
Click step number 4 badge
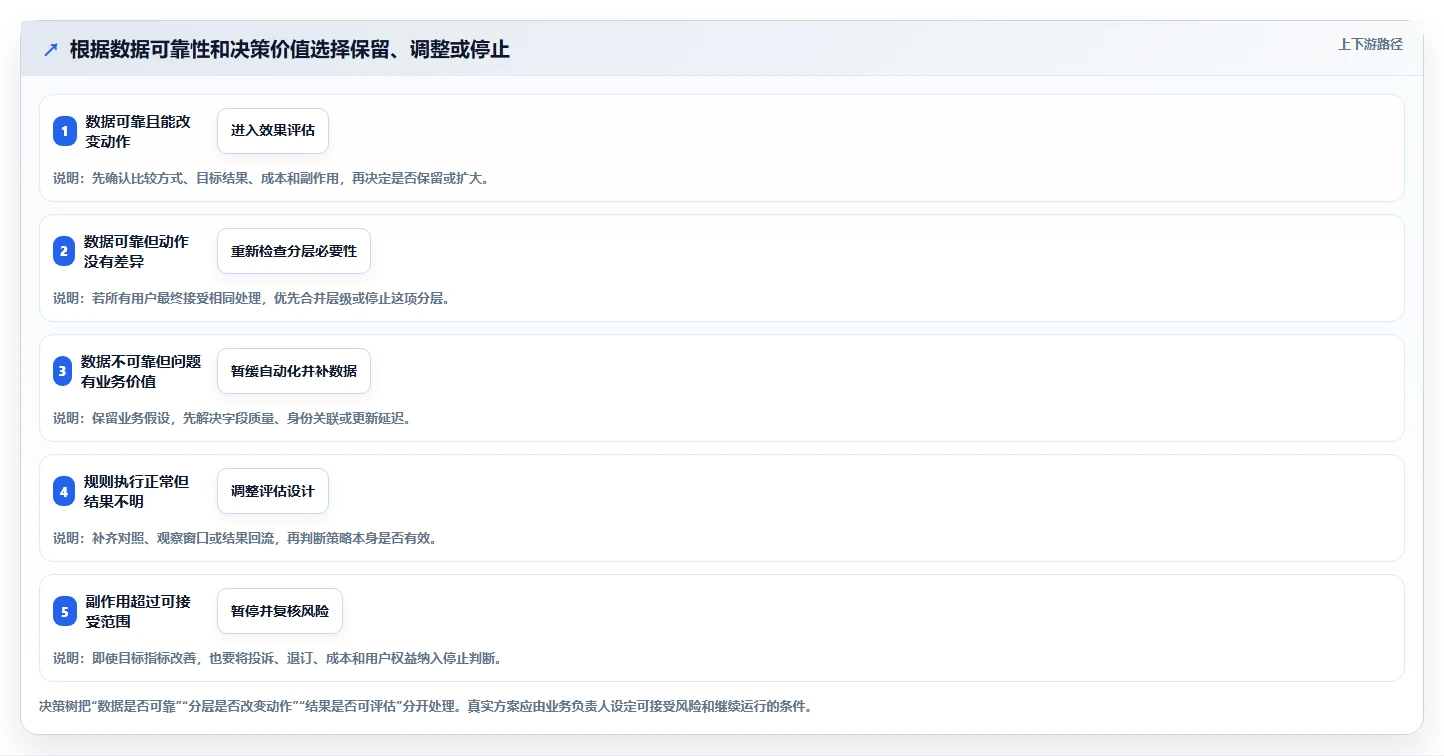pyautogui.click(x=65, y=491)
